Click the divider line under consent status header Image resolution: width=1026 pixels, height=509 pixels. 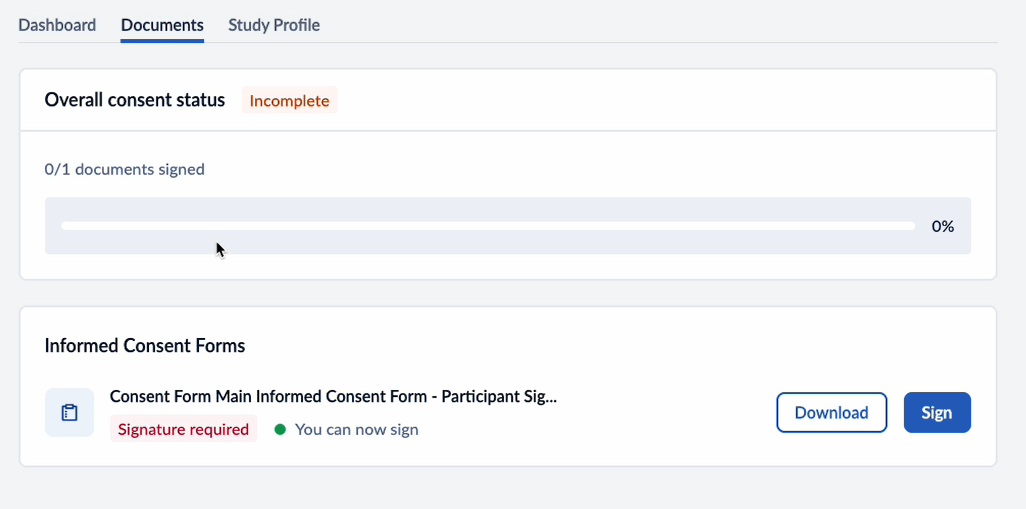coord(507,130)
